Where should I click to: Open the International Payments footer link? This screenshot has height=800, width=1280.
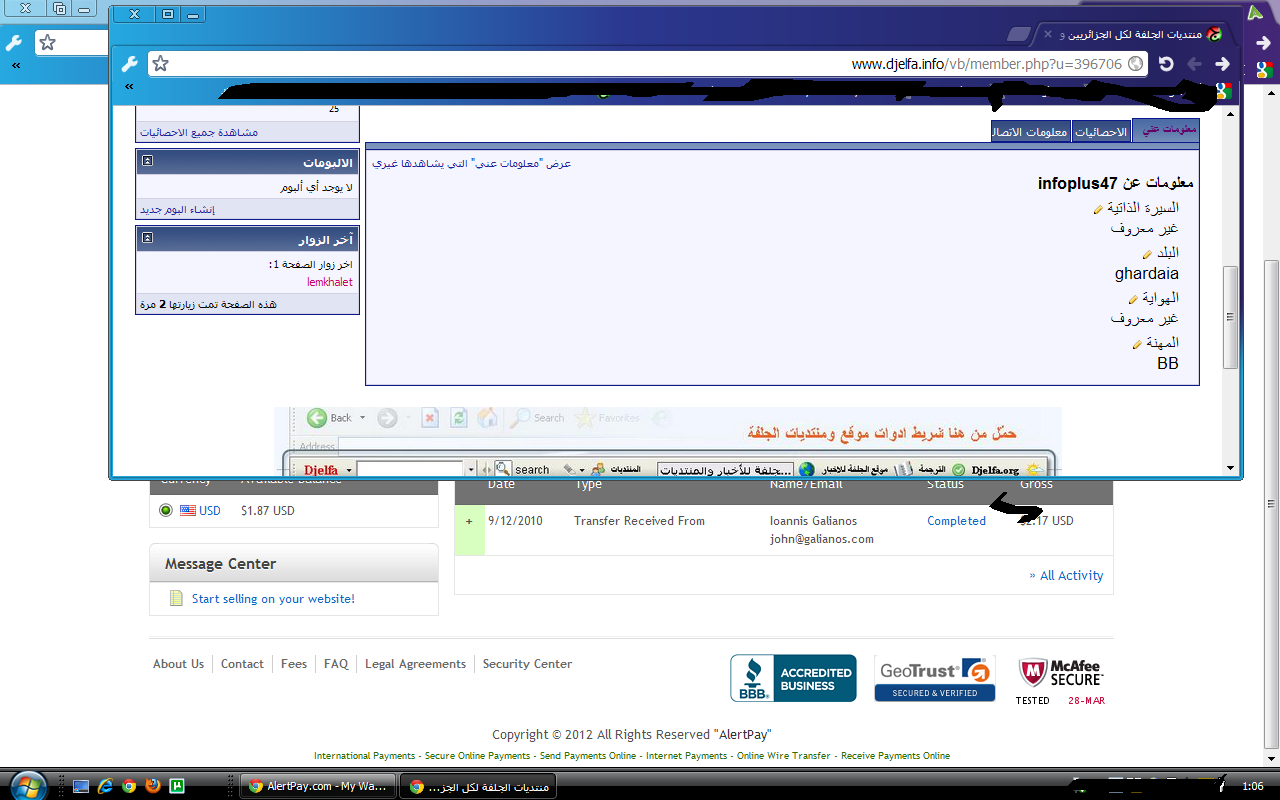click(364, 756)
